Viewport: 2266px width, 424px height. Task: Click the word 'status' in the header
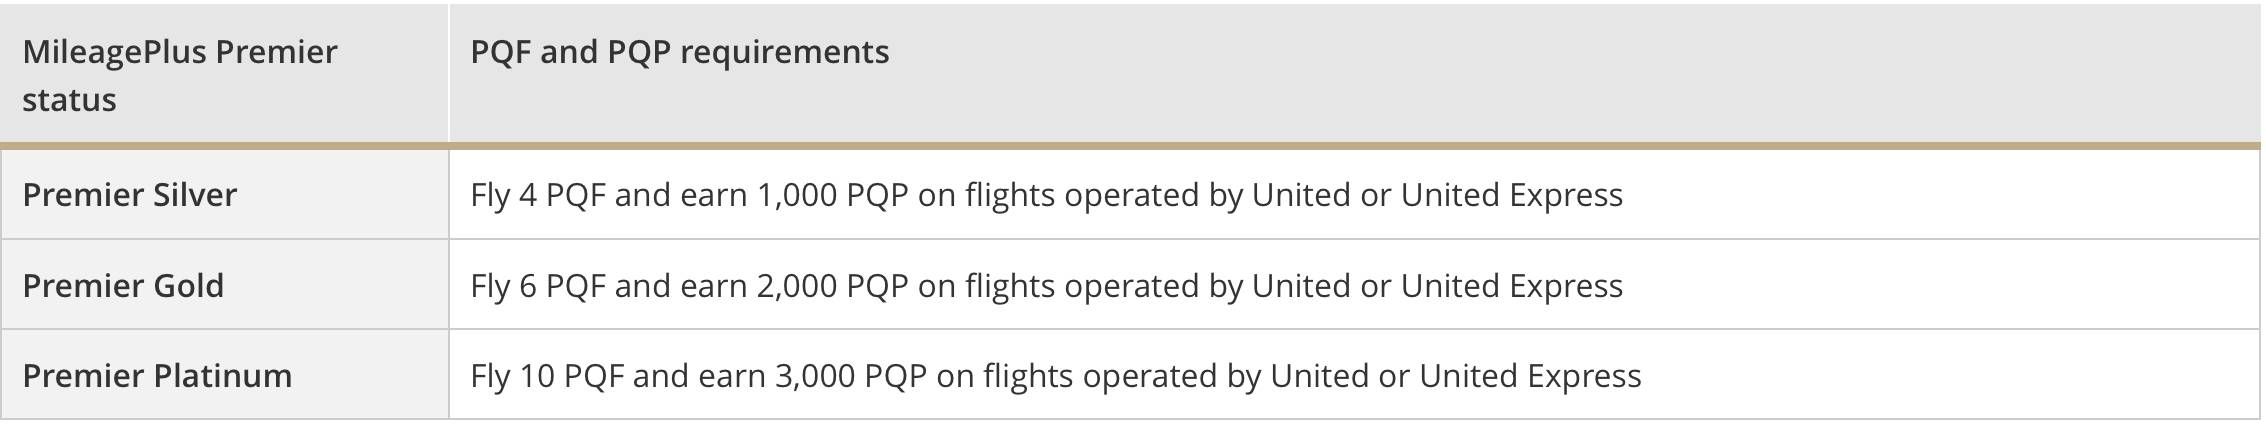tap(69, 100)
